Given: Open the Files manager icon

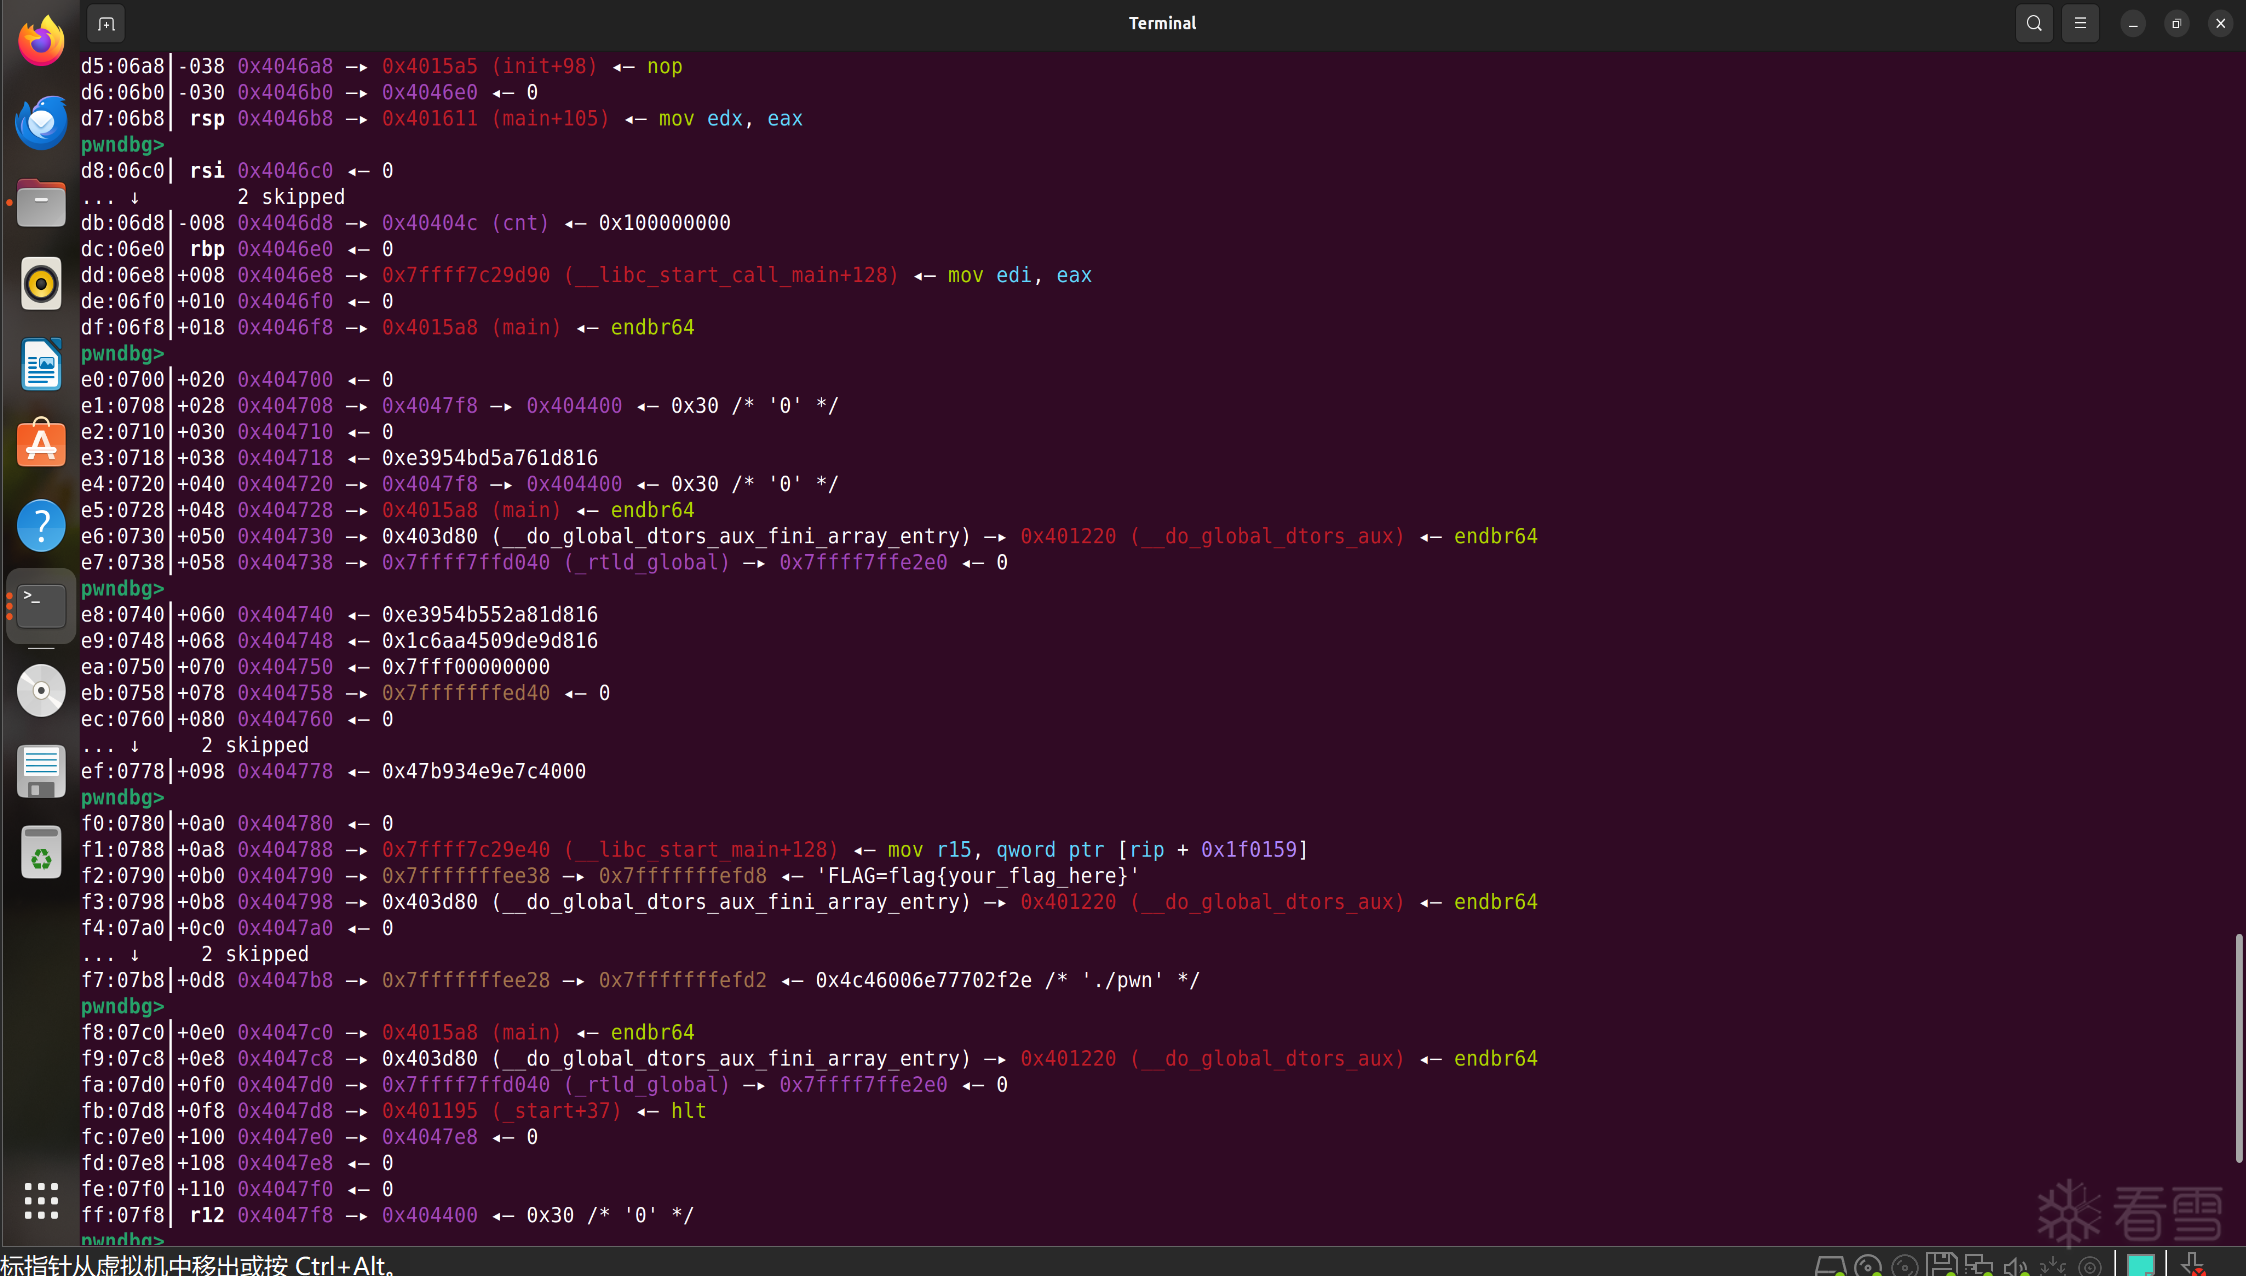Looking at the screenshot, I should point(41,204).
